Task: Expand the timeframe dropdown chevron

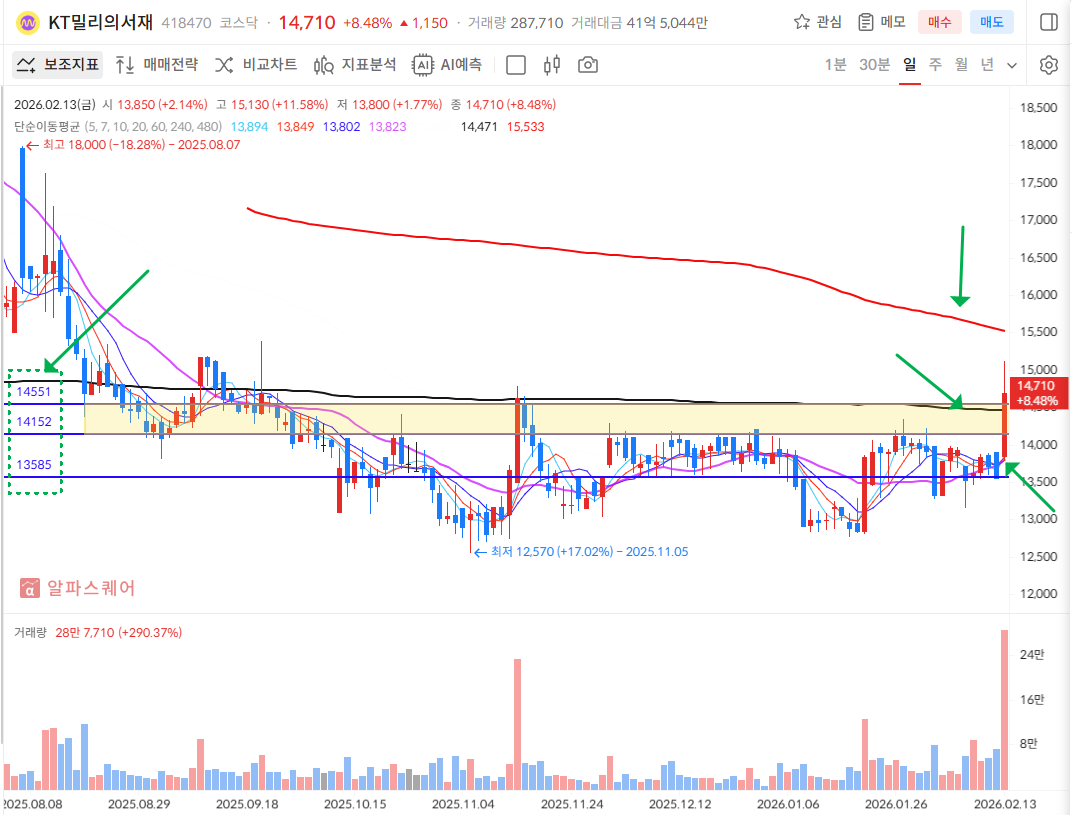Action: (1012, 65)
